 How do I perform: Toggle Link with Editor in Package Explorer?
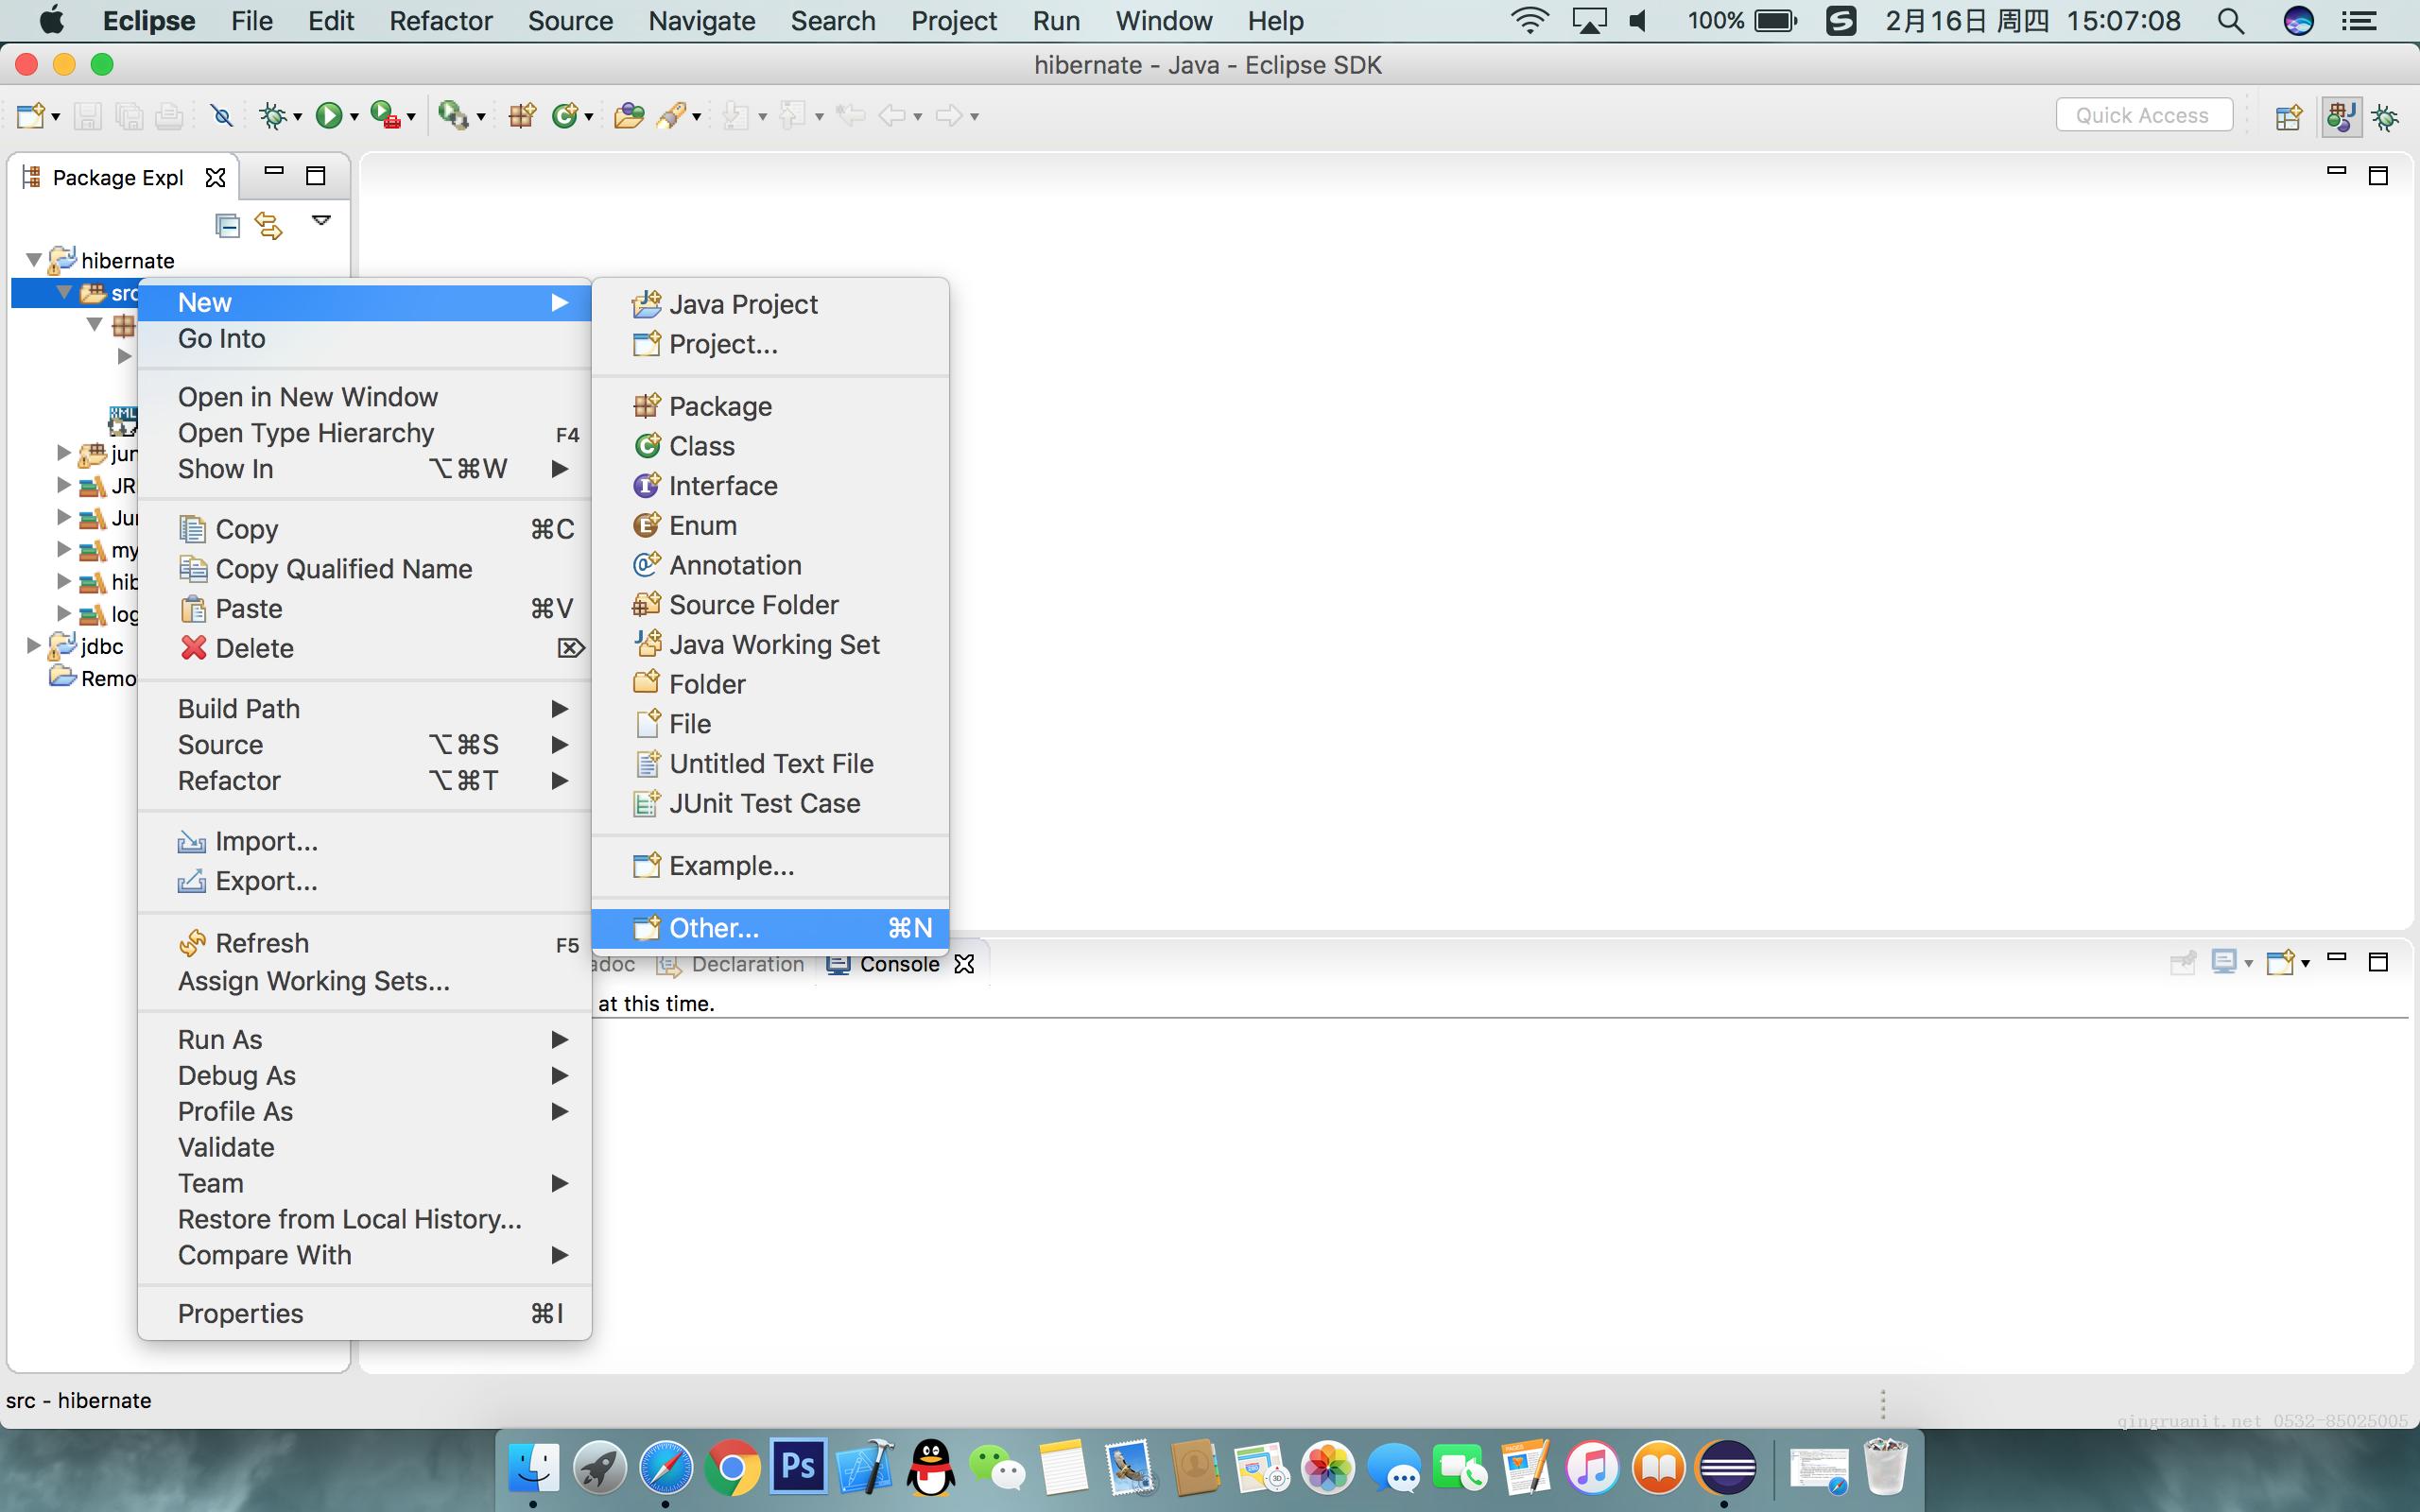click(x=268, y=225)
